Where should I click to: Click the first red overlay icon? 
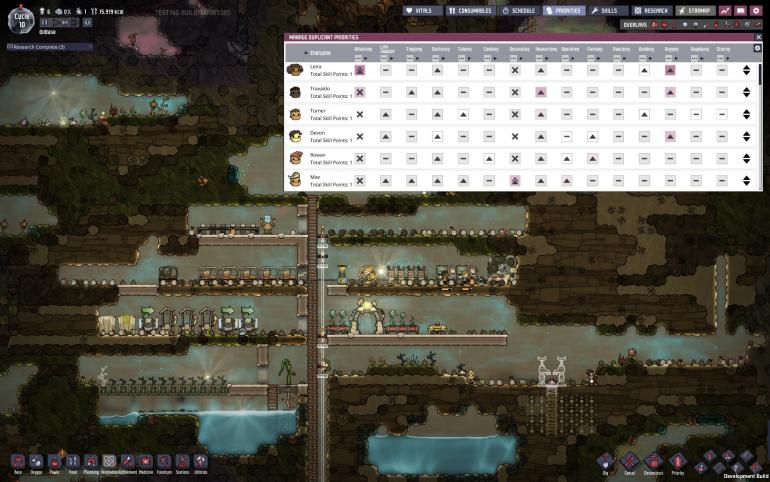point(655,25)
